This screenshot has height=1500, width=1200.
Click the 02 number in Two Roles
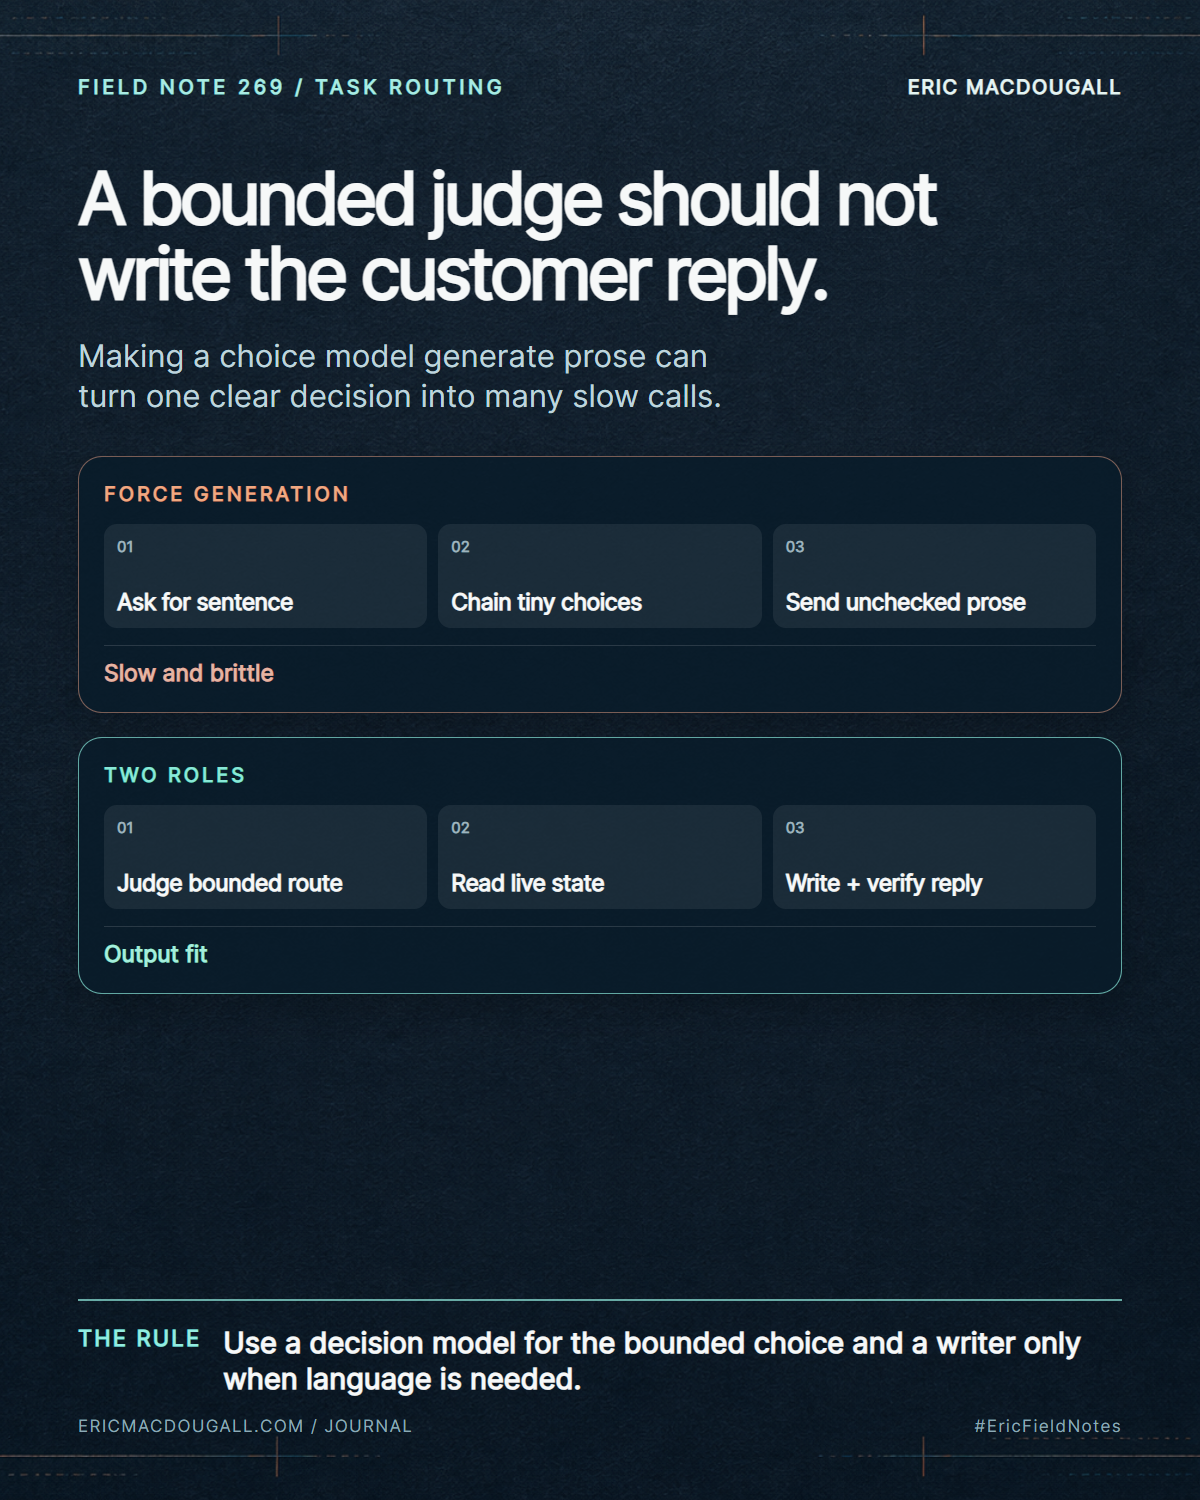coord(460,828)
